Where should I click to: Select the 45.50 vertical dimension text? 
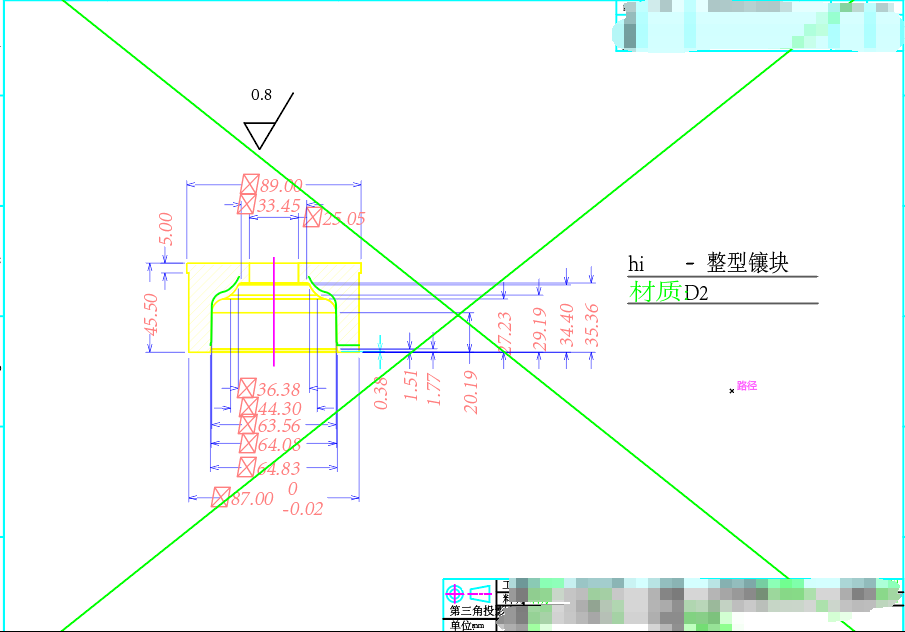click(151, 314)
